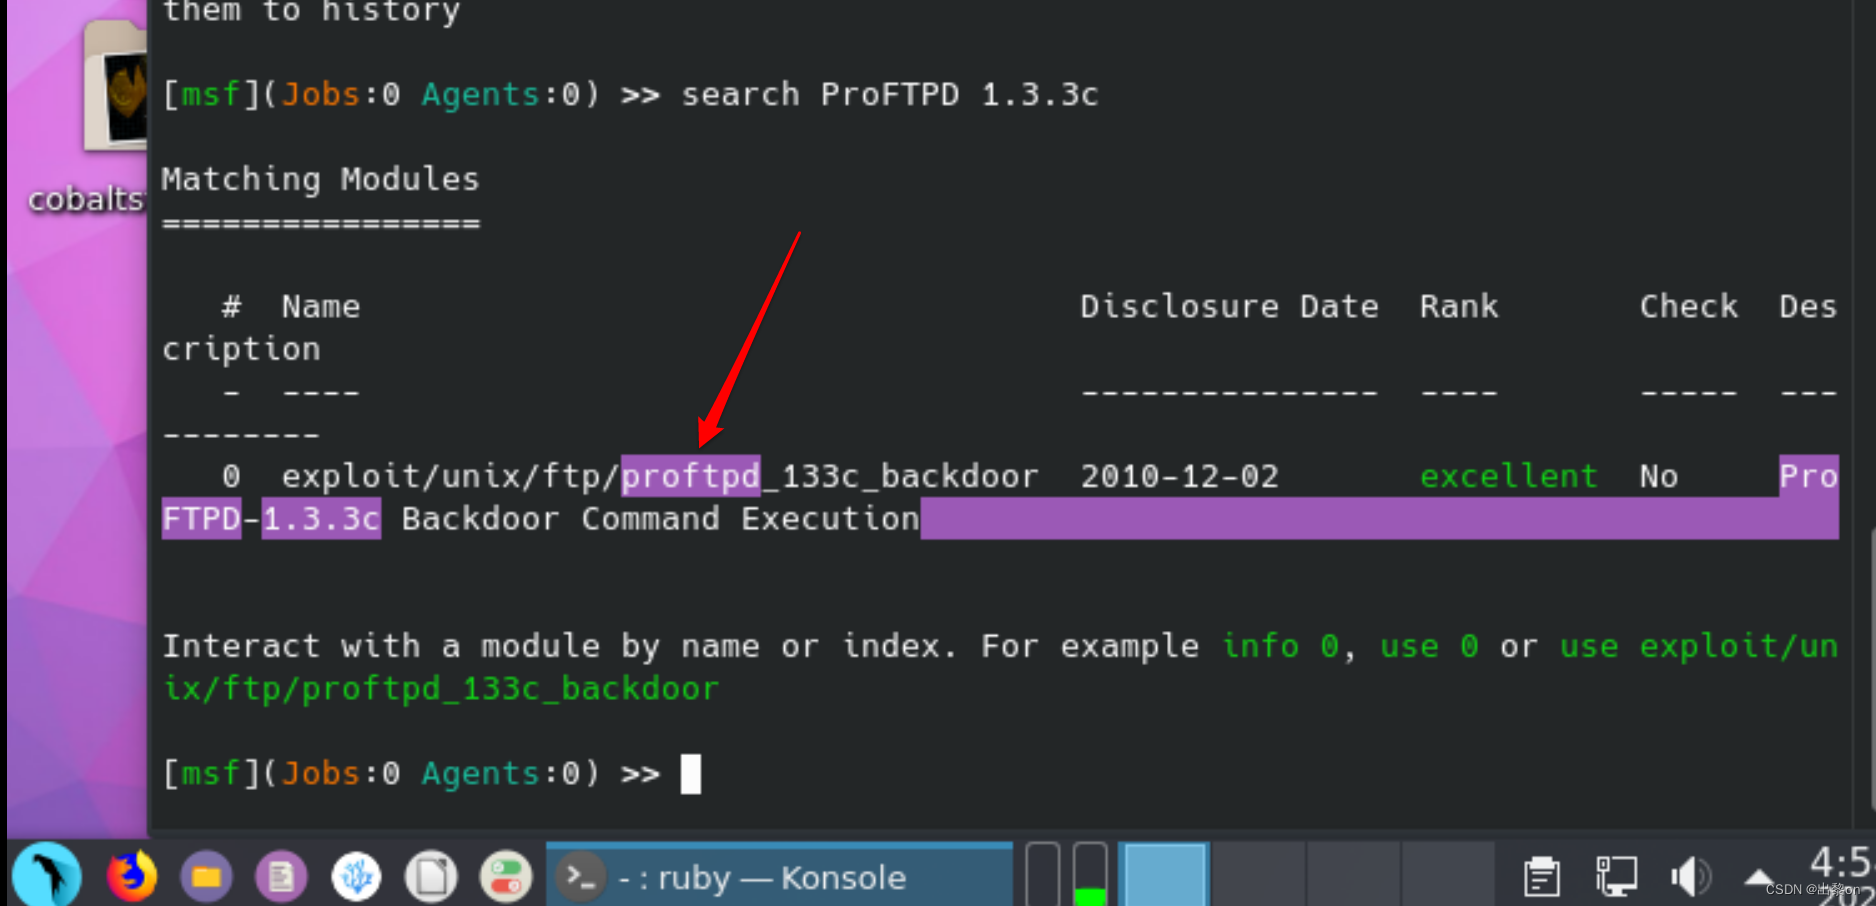Switch to the fourth virtual desktop

pyautogui.click(x=1447, y=875)
